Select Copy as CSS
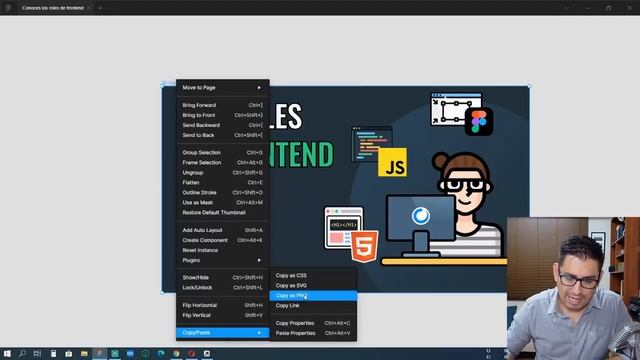 [313, 276]
